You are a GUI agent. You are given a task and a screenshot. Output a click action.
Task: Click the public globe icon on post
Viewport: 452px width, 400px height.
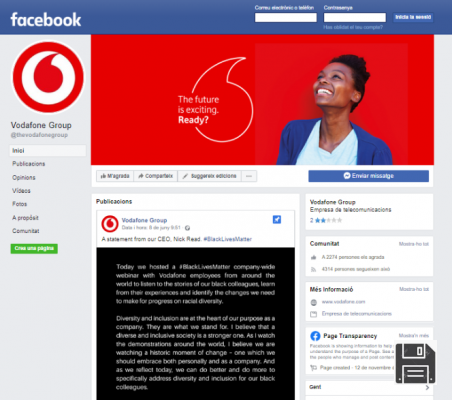pyautogui.click(x=187, y=228)
